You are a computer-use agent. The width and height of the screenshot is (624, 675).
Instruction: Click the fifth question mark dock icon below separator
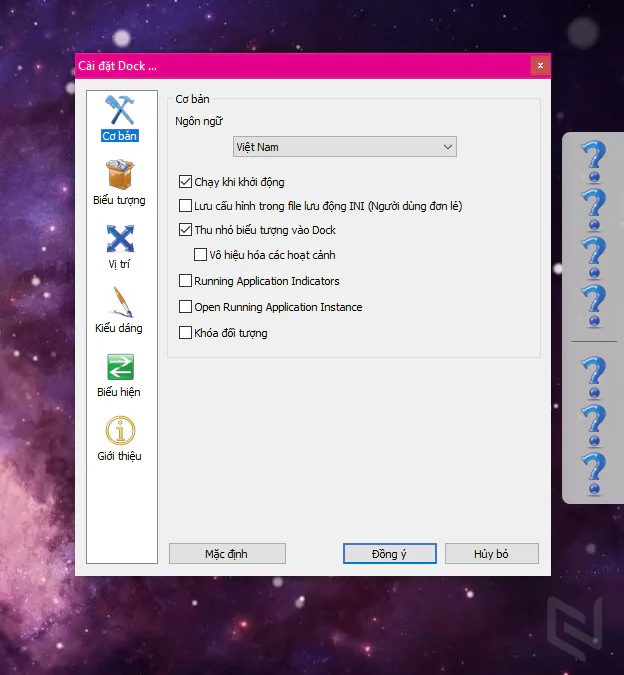[594, 377]
